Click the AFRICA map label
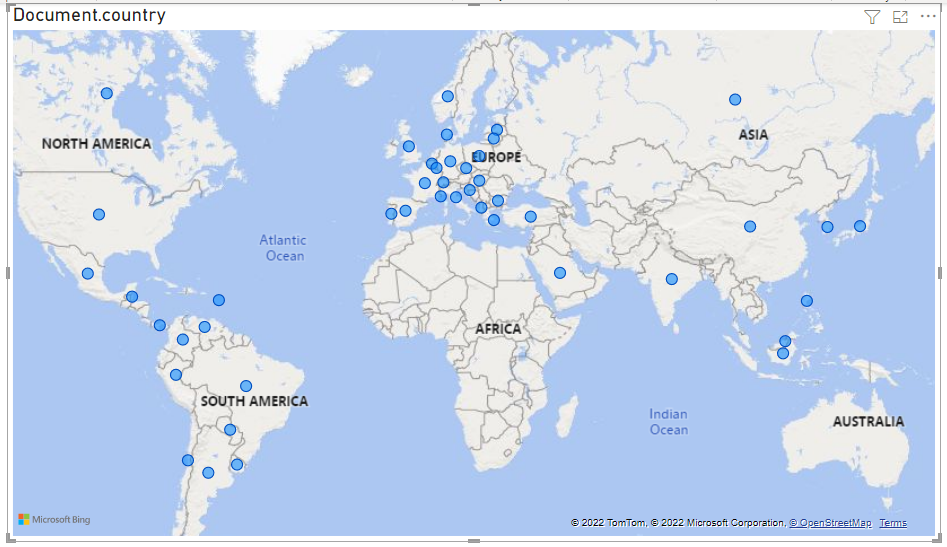The width and height of the screenshot is (947, 547). pyautogui.click(x=498, y=329)
